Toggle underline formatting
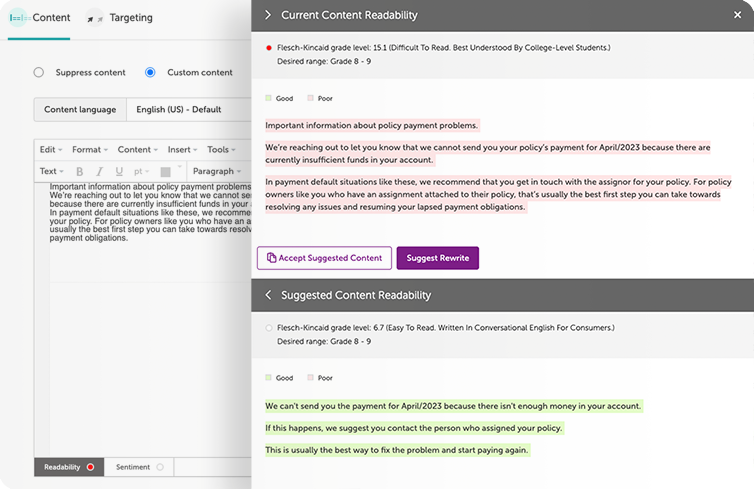This screenshot has width=754, height=489. tap(119, 172)
